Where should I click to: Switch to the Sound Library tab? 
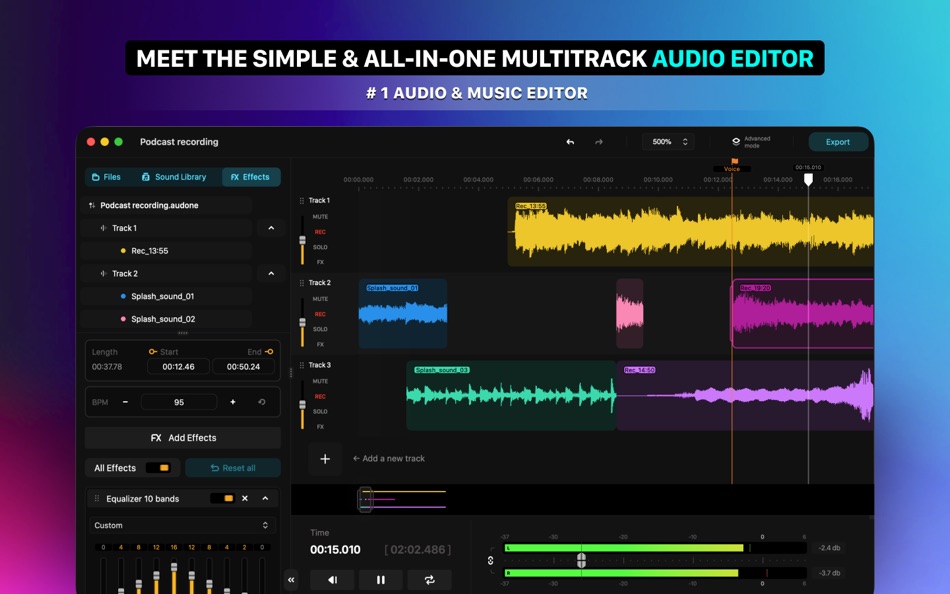click(x=174, y=176)
